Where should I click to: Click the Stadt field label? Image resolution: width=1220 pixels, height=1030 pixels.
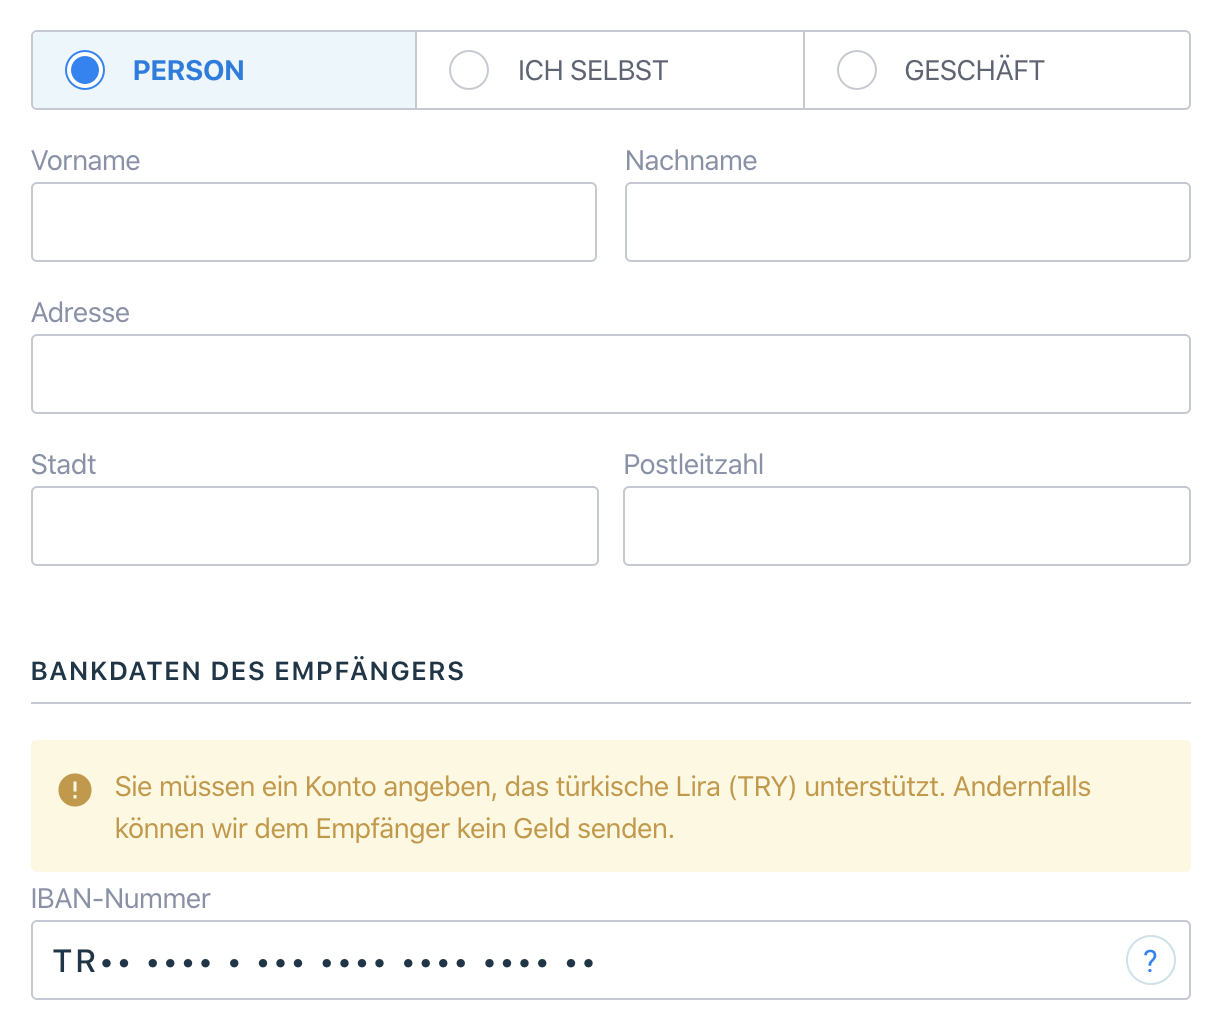pyautogui.click(x=64, y=465)
